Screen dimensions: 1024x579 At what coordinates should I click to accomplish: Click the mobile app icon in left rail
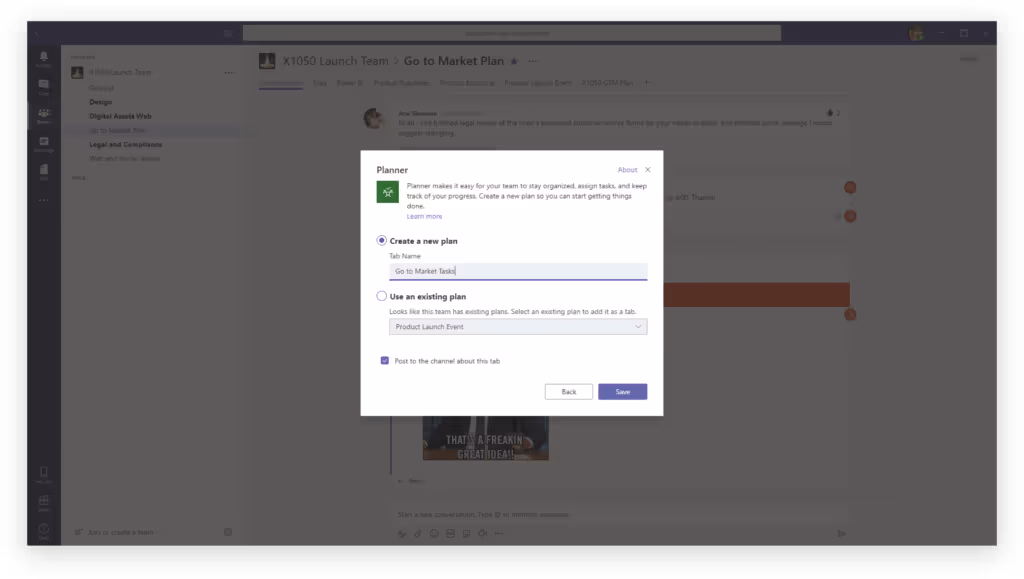[44, 474]
